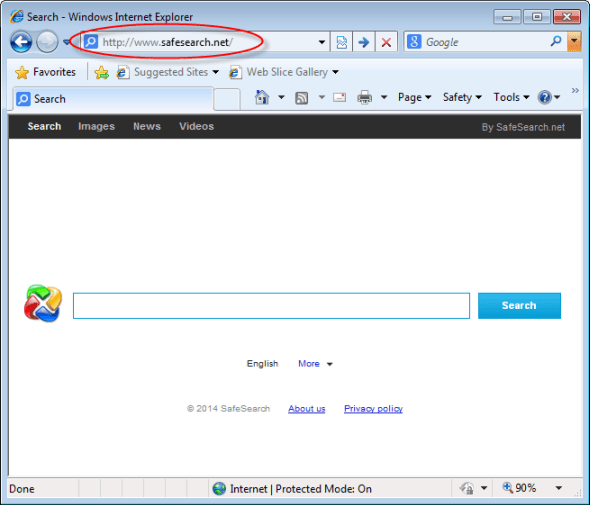This screenshot has width=590, height=505.
Task: Click the 90% zoom level button
Action: coord(520,488)
